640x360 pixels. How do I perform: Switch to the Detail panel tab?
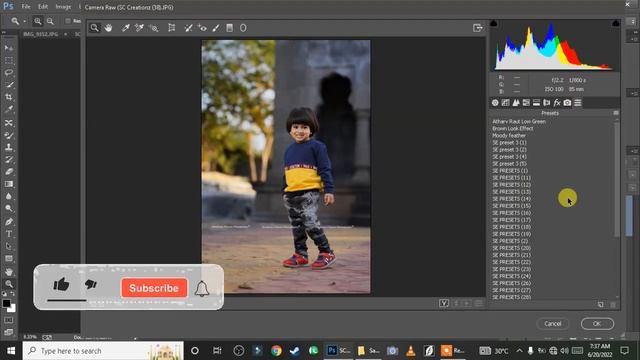[516, 103]
